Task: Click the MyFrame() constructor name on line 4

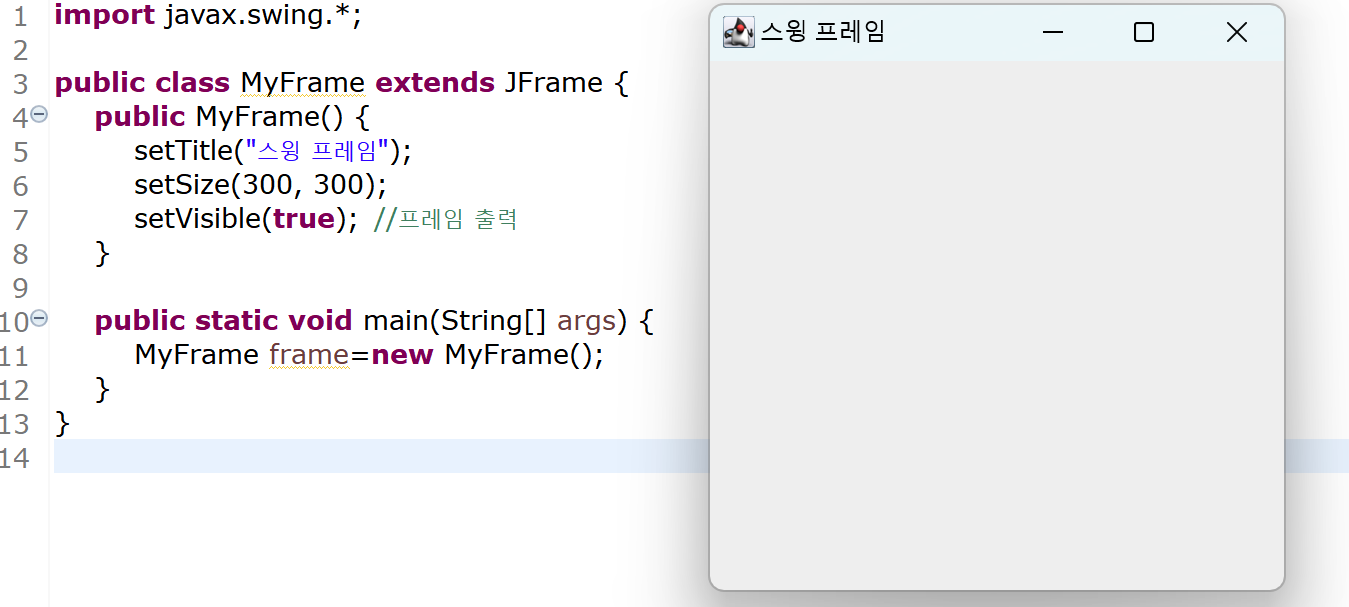Action: [x=270, y=117]
